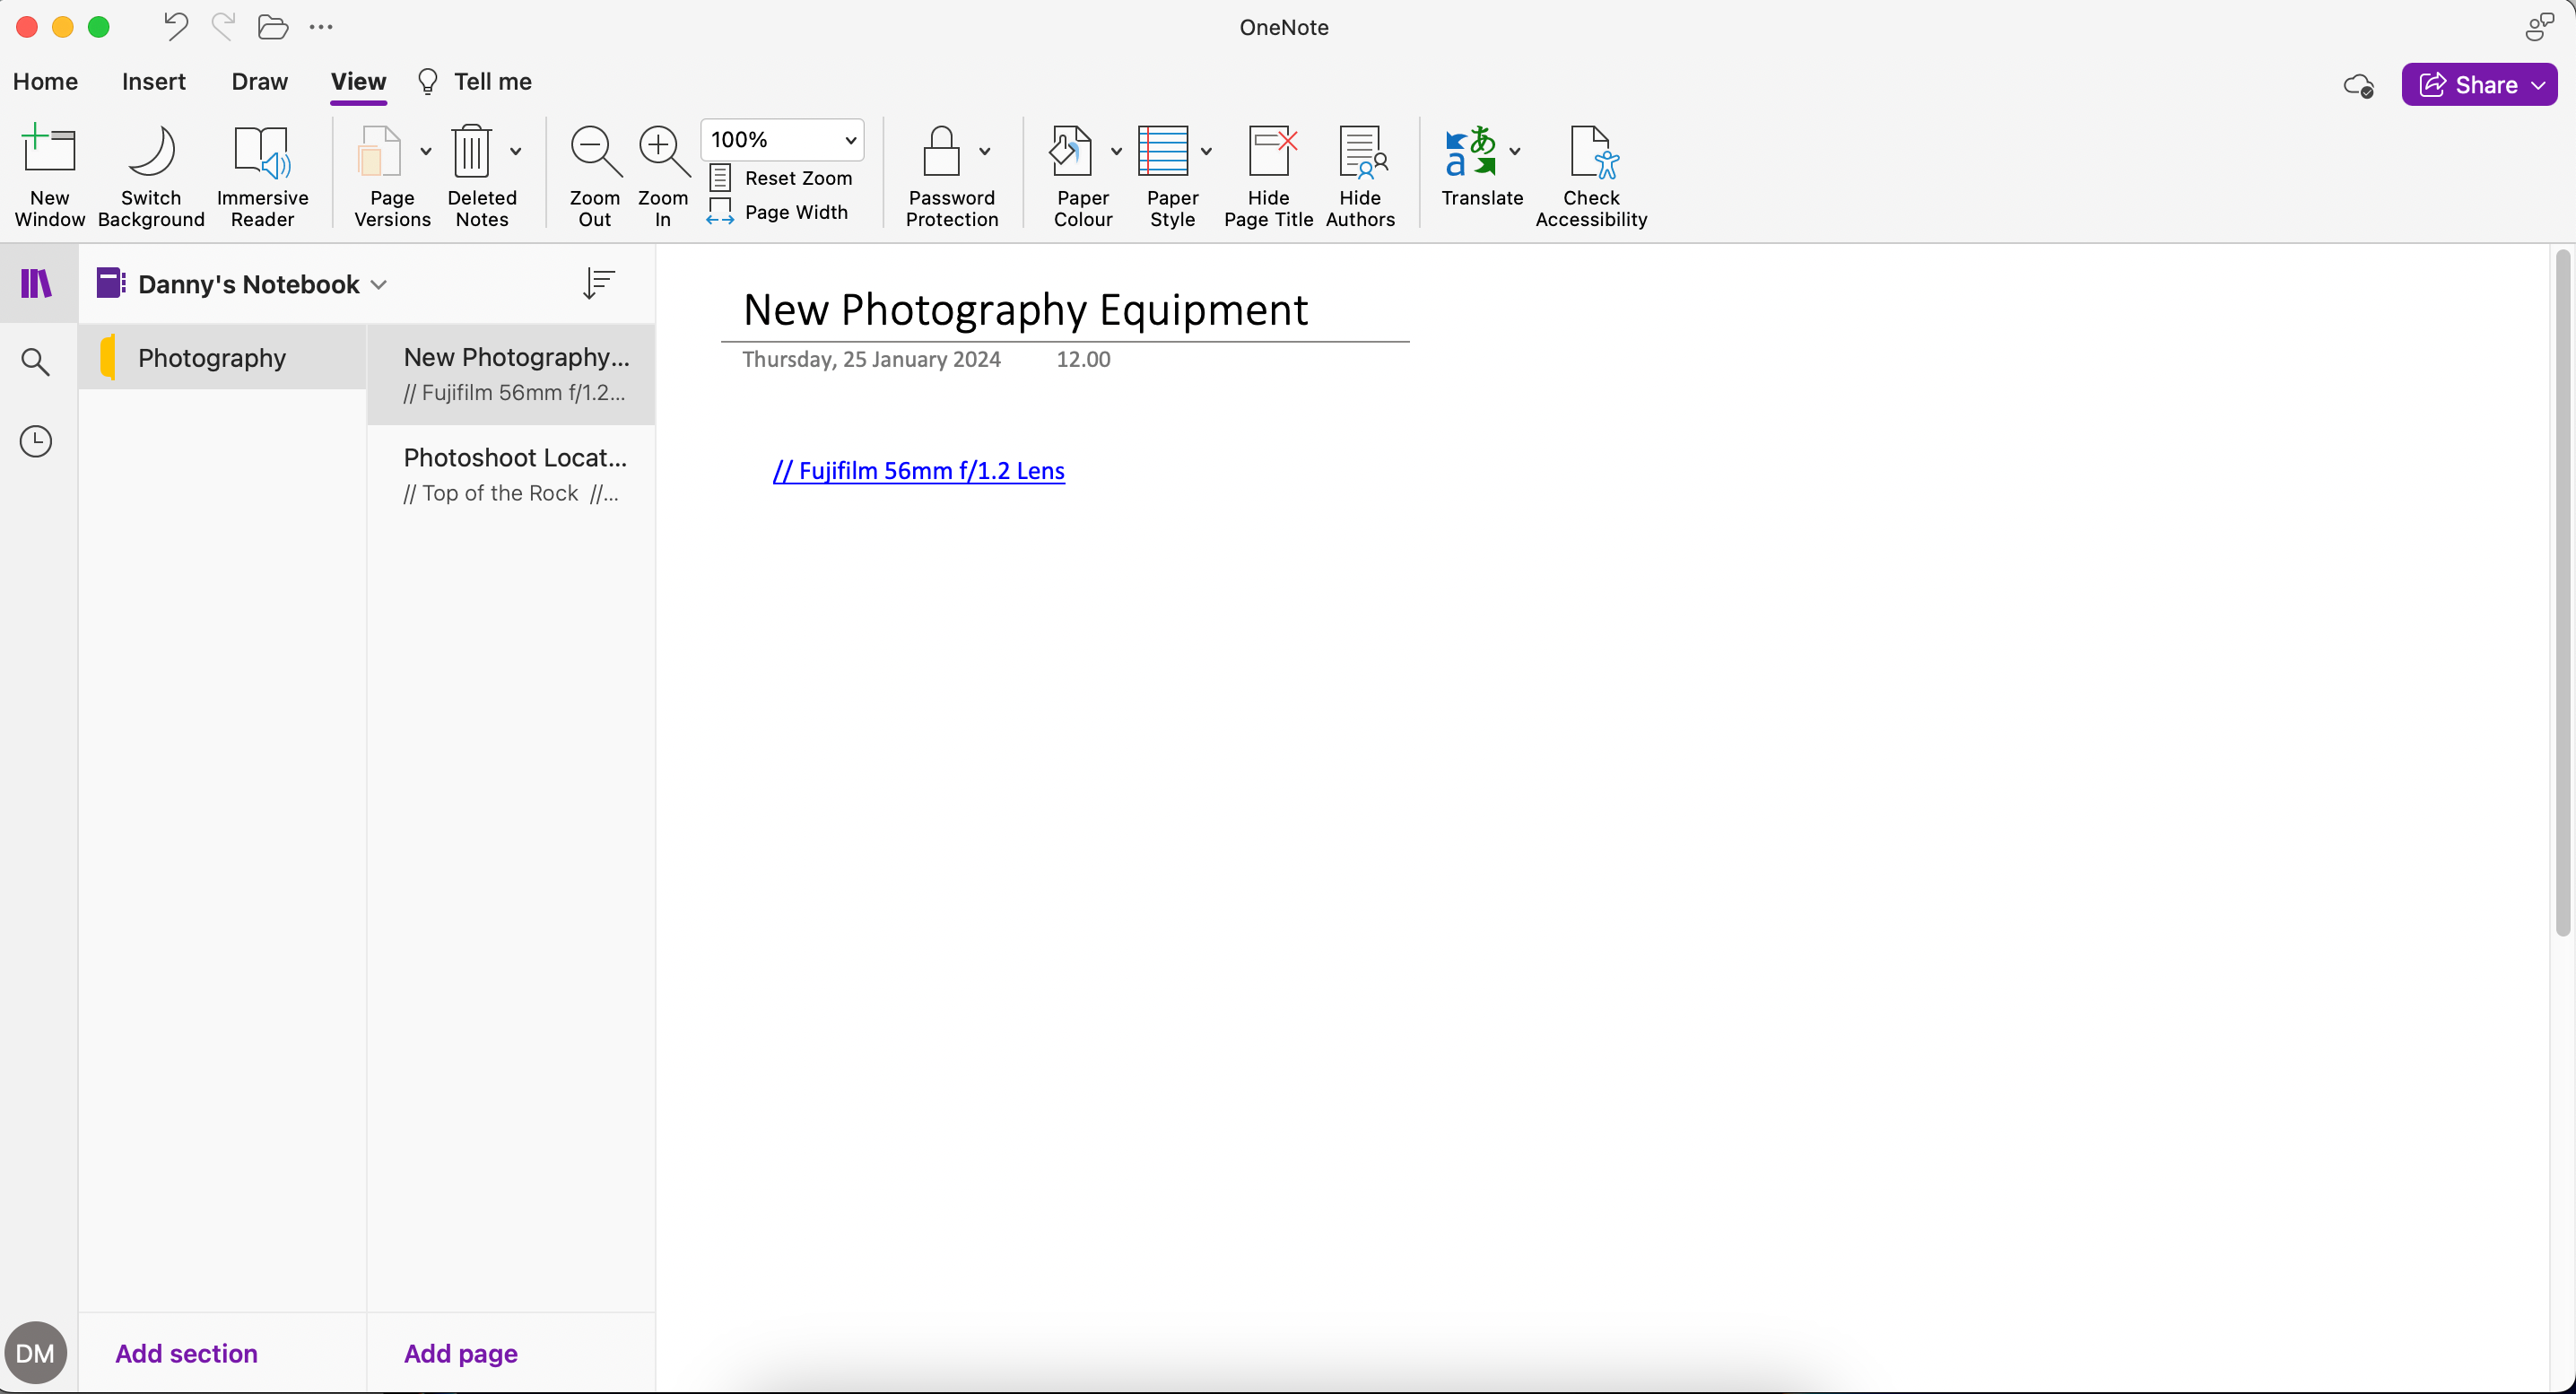2576x1394 pixels.
Task: Hide Authors on the page
Action: [1360, 176]
